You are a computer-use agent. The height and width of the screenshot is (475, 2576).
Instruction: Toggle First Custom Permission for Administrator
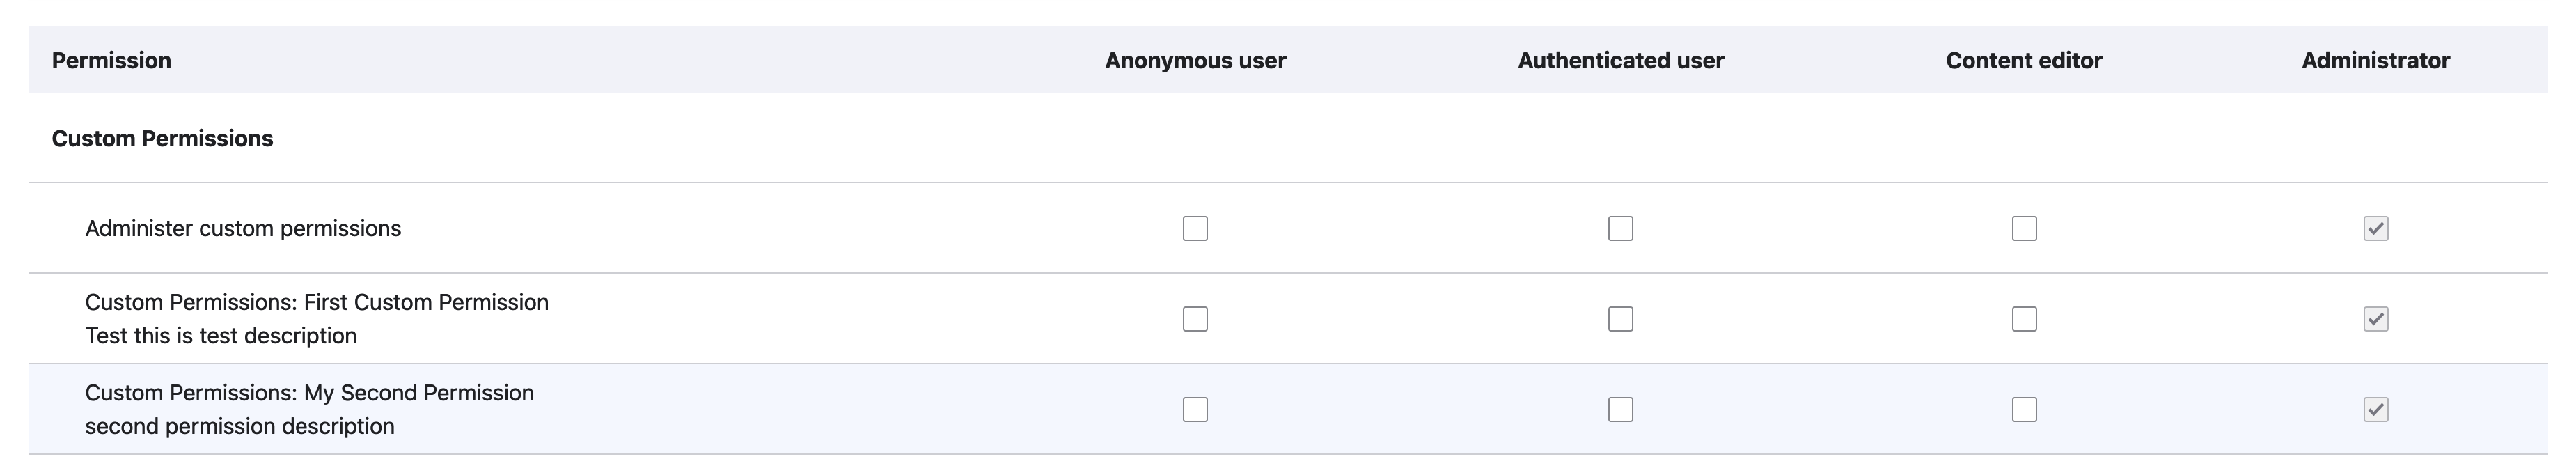coord(2375,319)
